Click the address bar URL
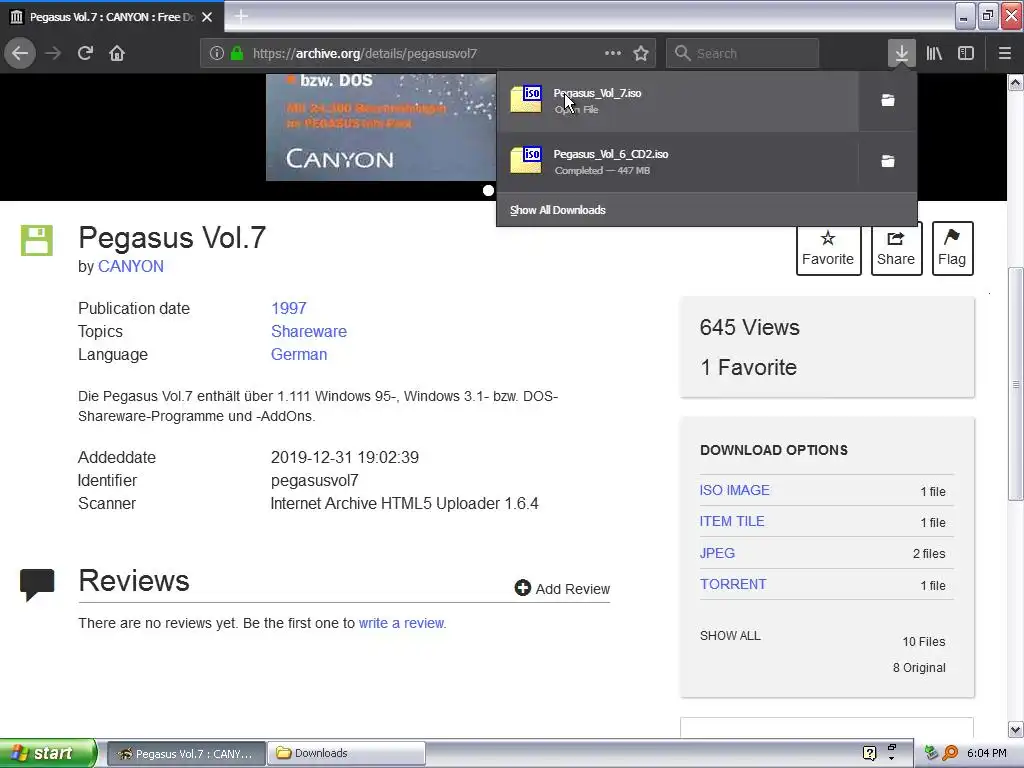 click(x=364, y=54)
